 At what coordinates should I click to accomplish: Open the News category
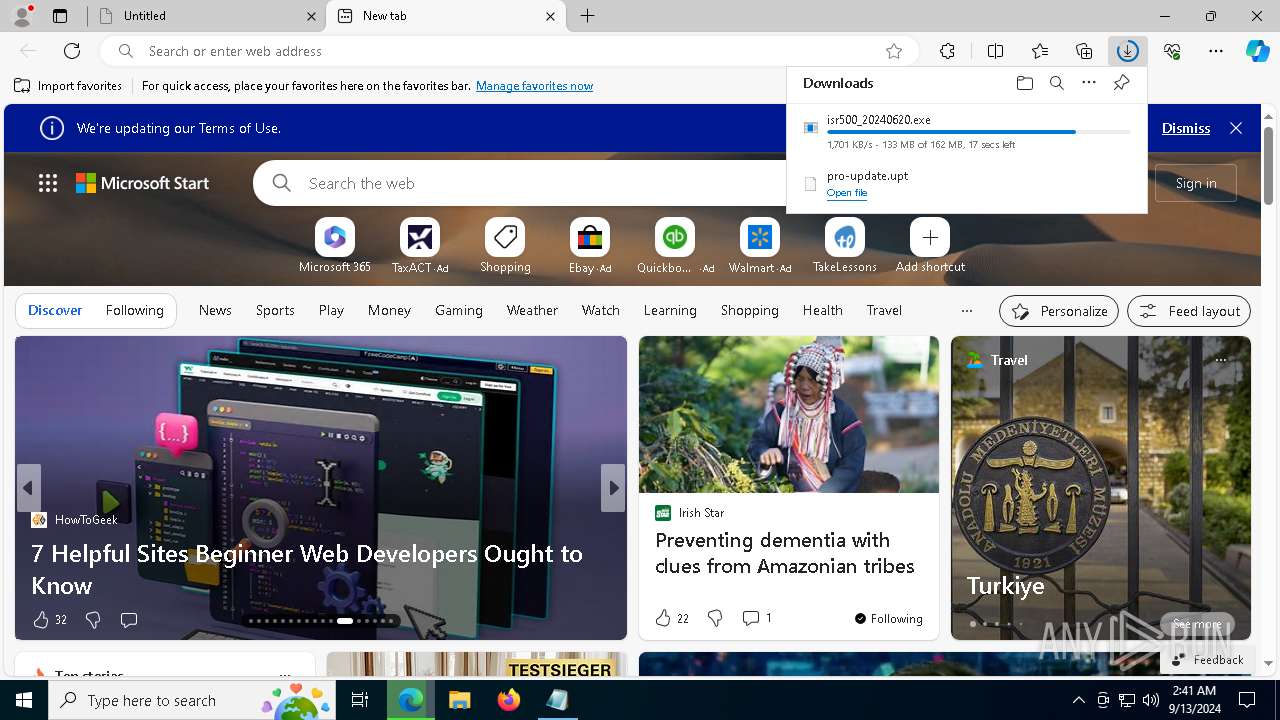pyautogui.click(x=215, y=311)
